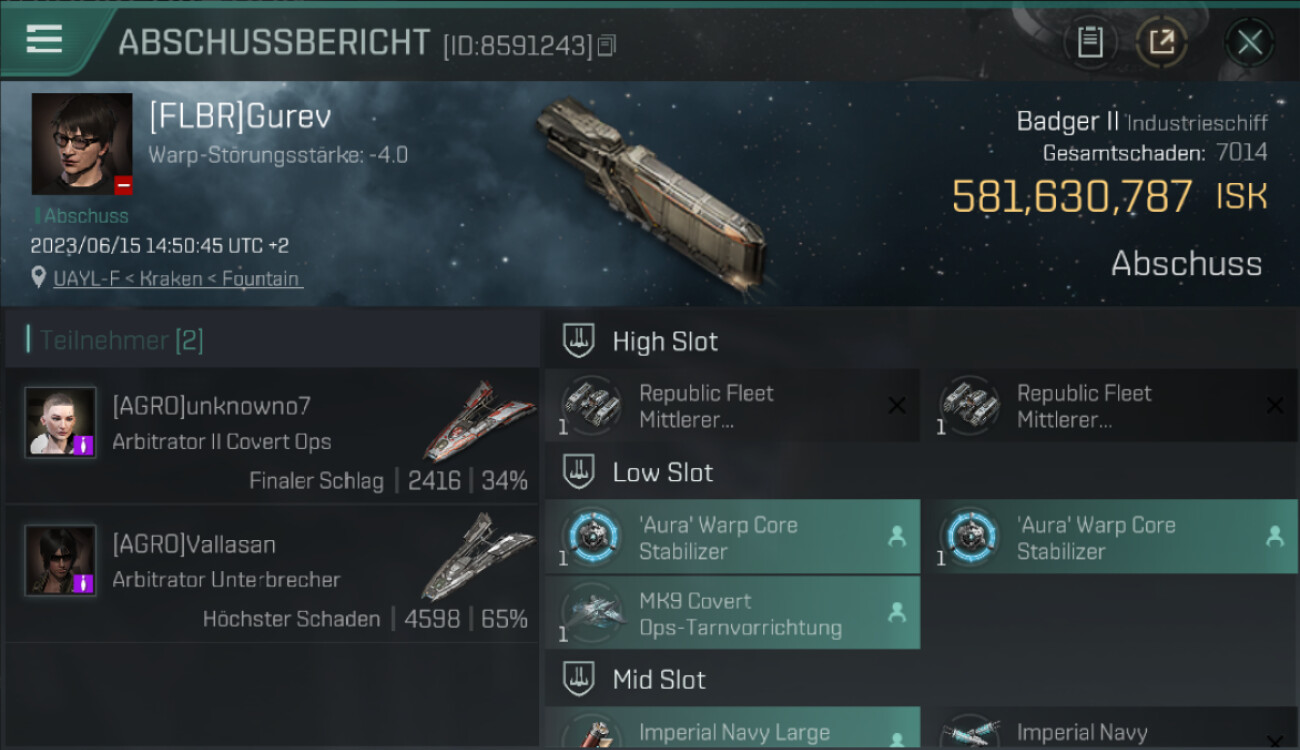The height and width of the screenshot is (750, 1300).
Task: Collapse the High Slot section
Action: [x=578, y=341]
